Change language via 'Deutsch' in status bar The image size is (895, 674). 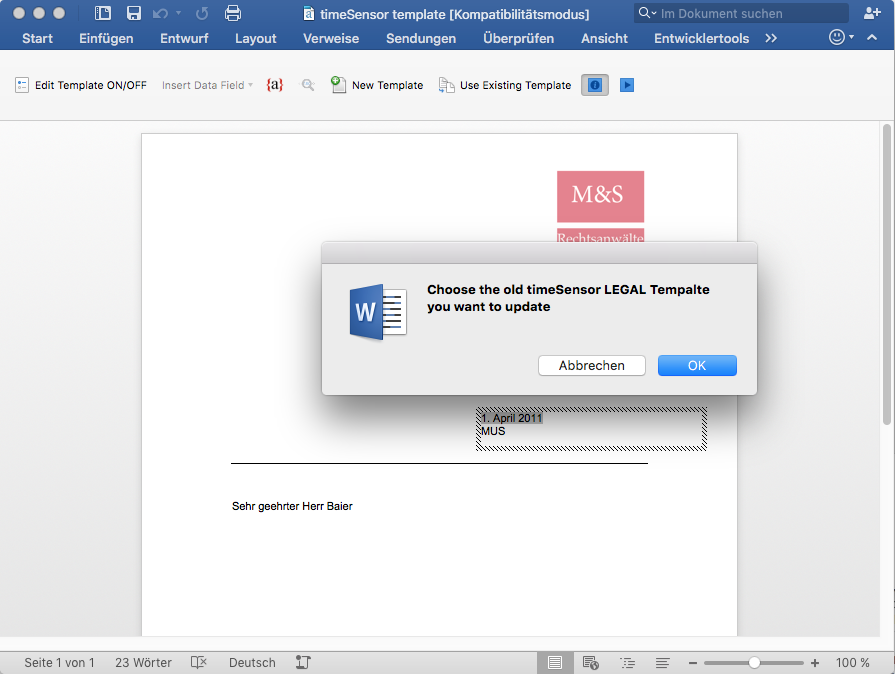pyautogui.click(x=252, y=663)
